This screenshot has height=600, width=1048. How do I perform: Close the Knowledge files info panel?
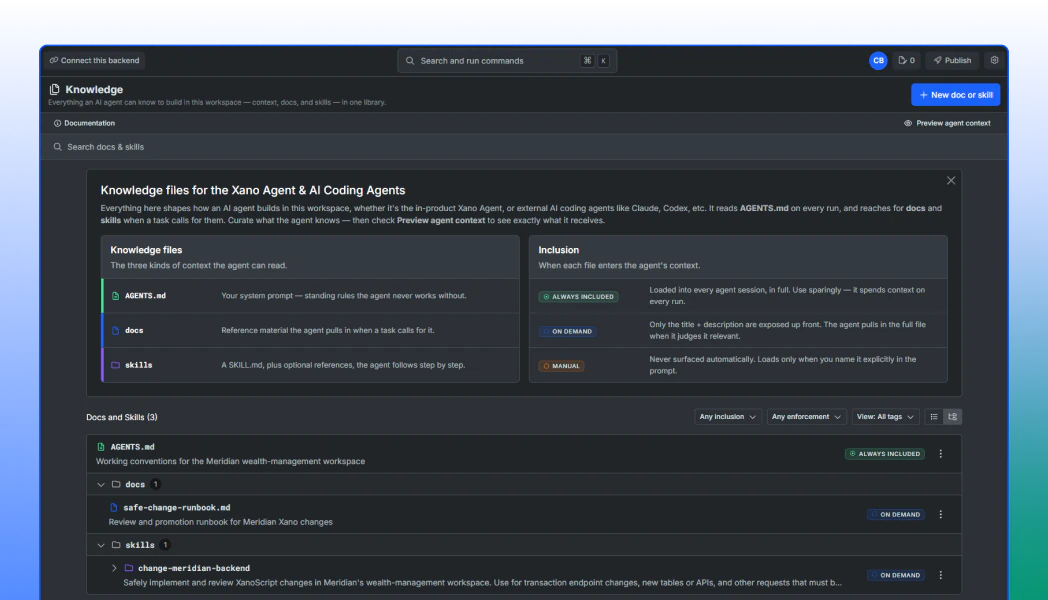tap(950, 180)
